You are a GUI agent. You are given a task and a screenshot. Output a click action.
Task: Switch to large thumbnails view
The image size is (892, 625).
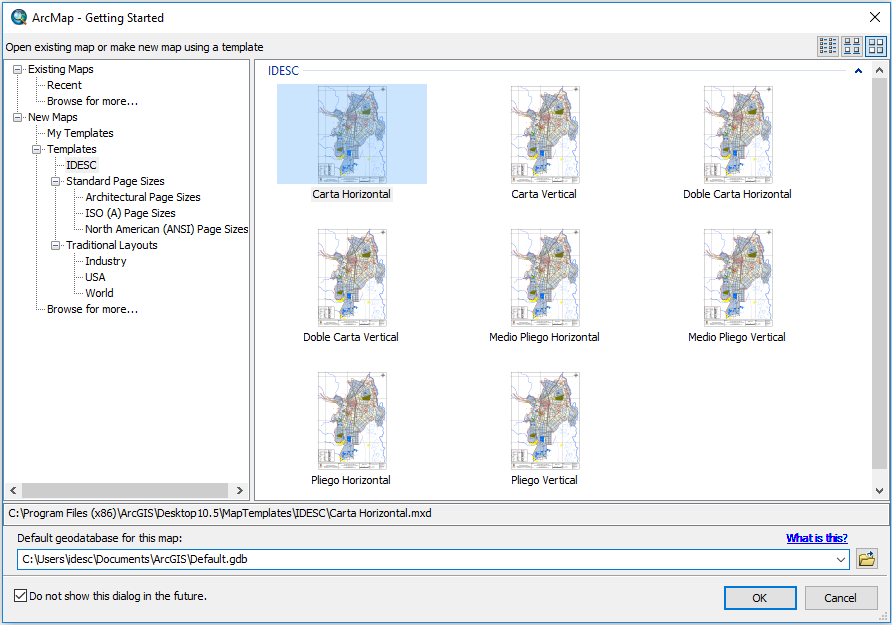click(877, 45)
